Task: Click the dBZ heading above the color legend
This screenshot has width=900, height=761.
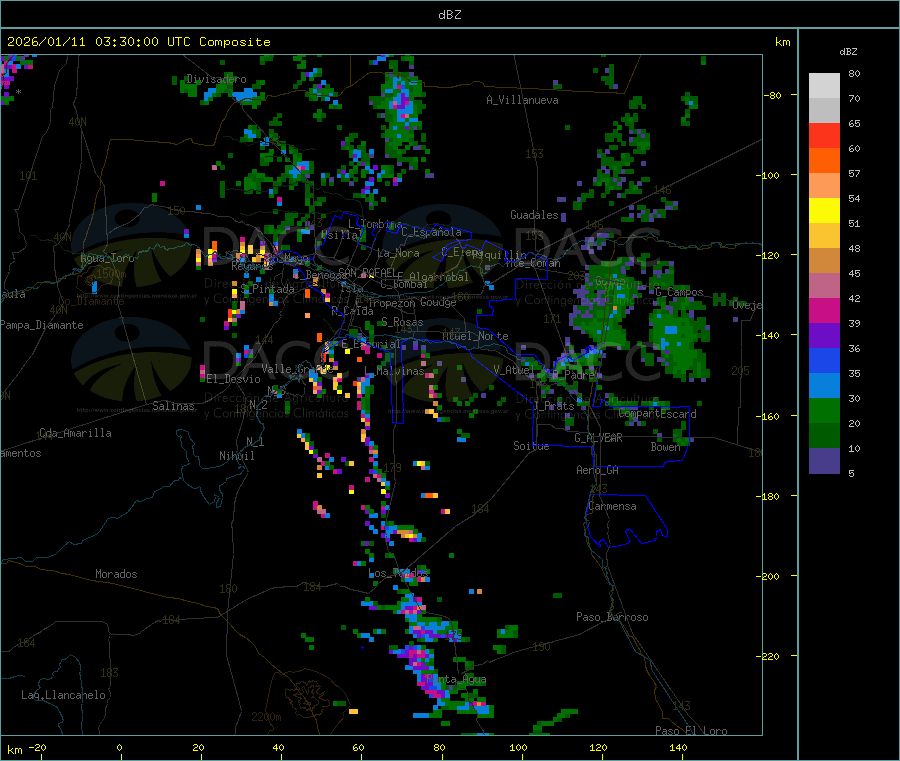Action: 848,52
